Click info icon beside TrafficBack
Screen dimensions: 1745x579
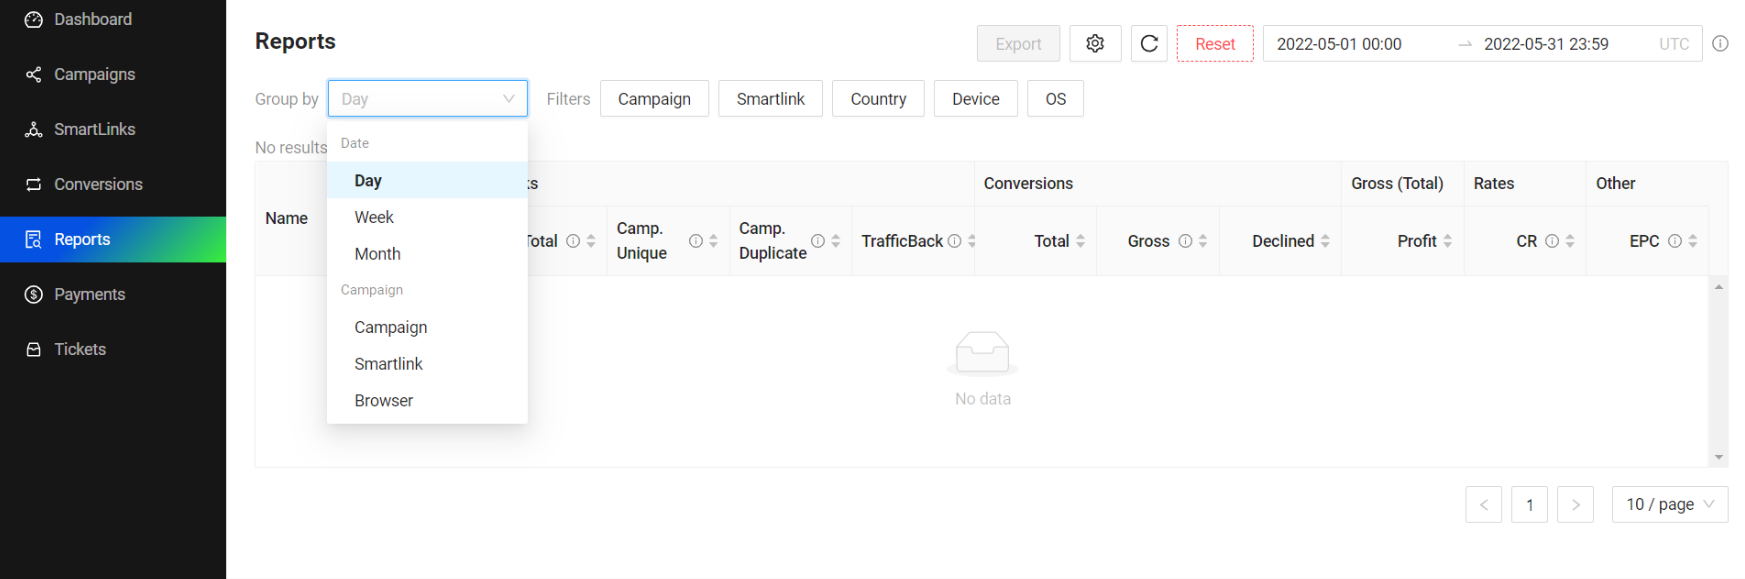pos(954,241)
